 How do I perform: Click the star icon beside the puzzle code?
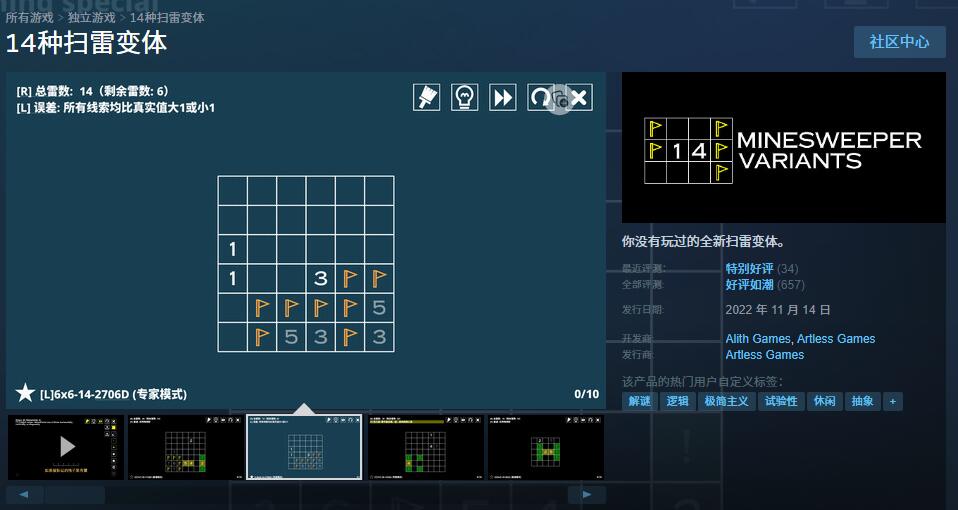click(25, 393)
